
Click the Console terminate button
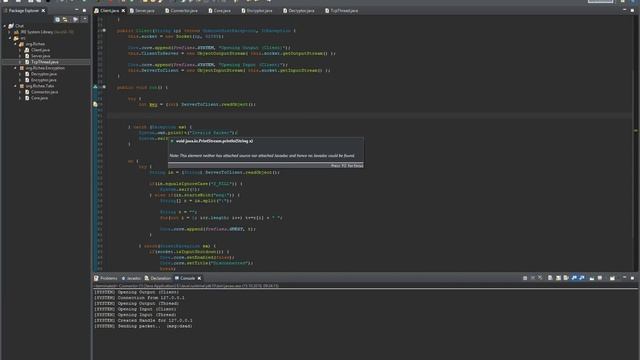[525, 278]
